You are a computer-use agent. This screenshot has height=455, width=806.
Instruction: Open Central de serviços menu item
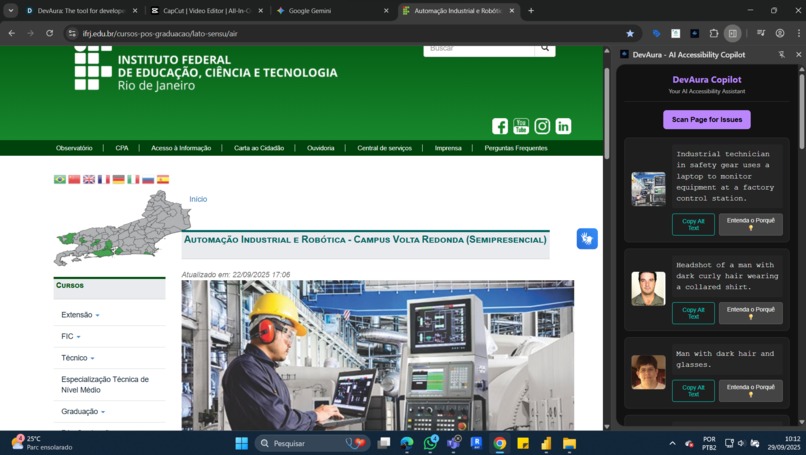[384, 148]
